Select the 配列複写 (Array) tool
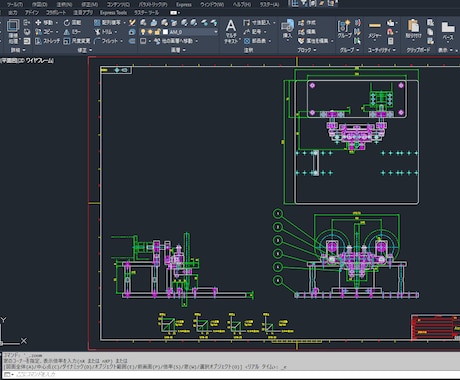Screen dimensions: 460x380 point(107,23)
